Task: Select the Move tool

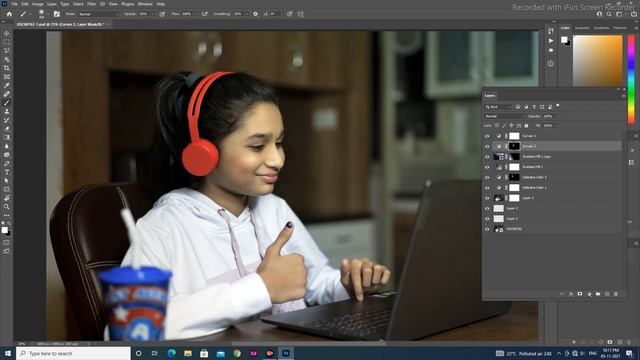Action: pos(7,33)
